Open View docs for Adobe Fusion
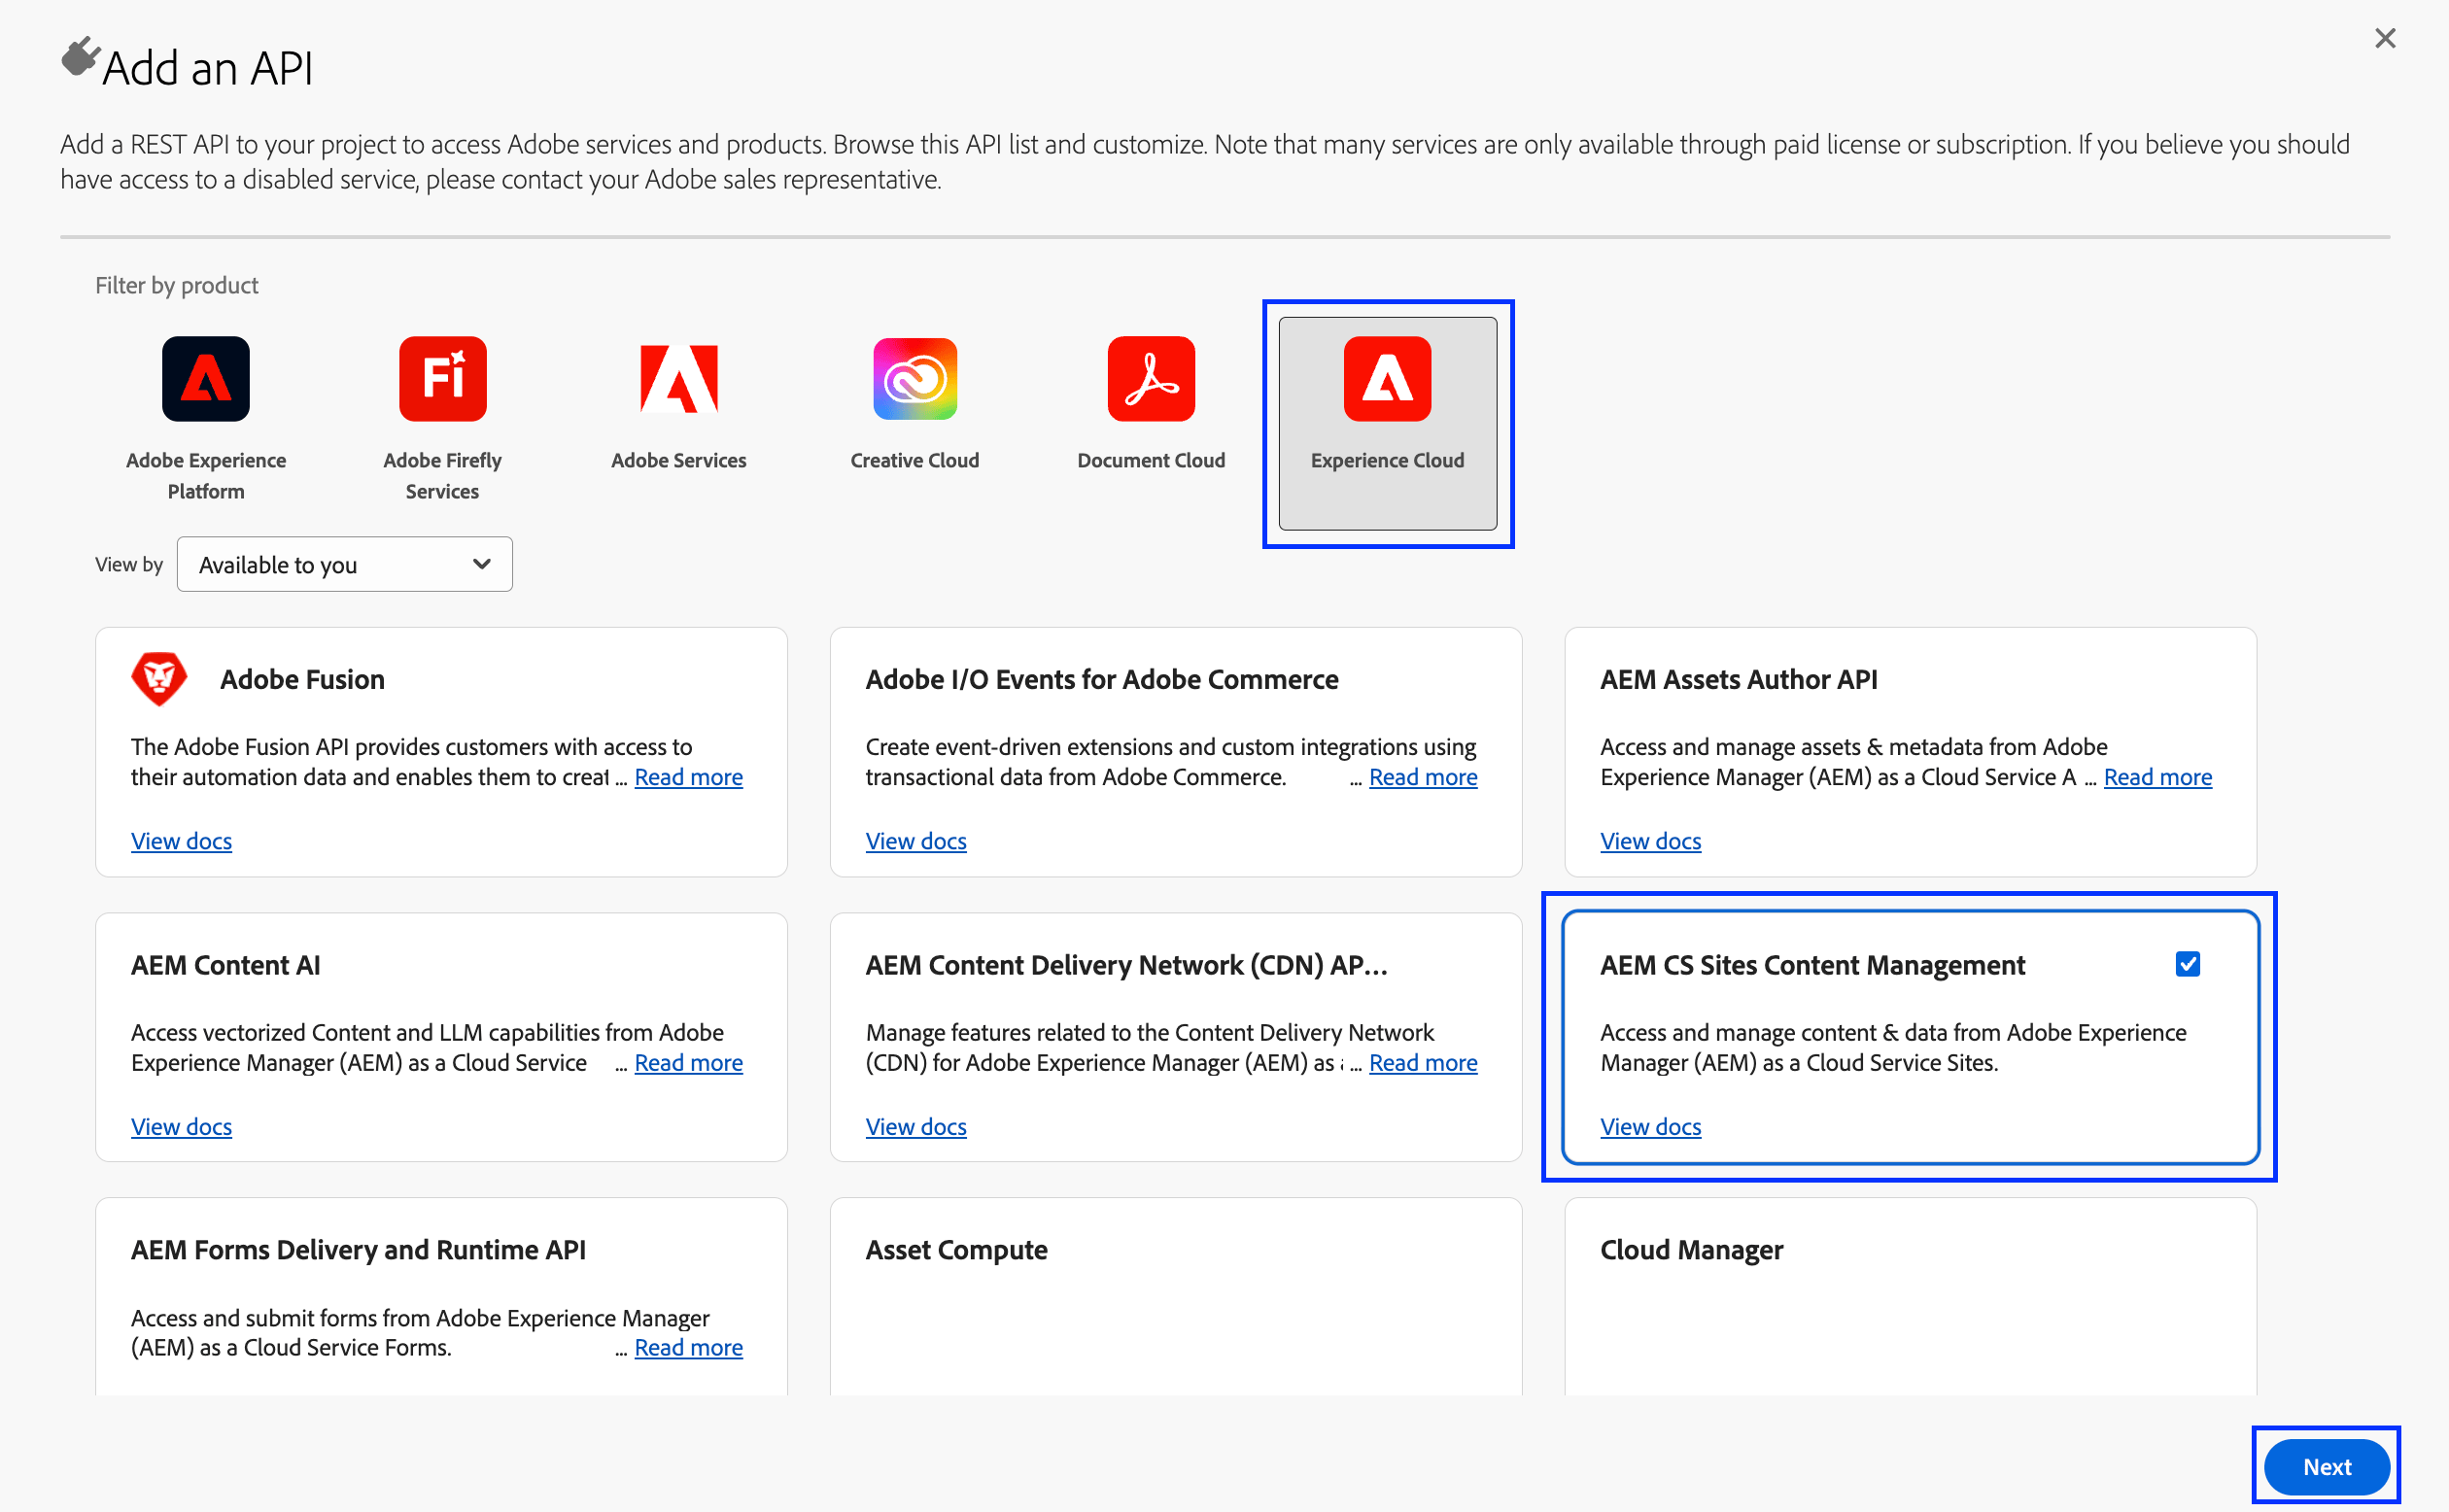2449x1512 pixels. pyautogui.click(x=181, y=841)
